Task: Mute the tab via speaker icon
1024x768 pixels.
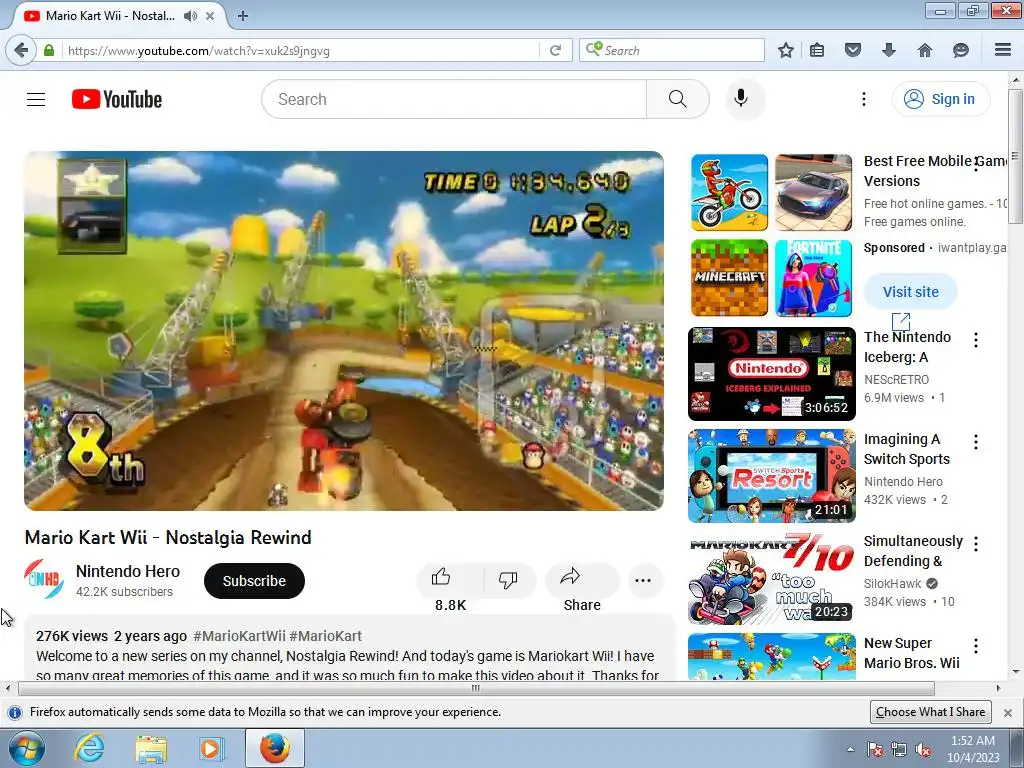Action: pos(190,16)
